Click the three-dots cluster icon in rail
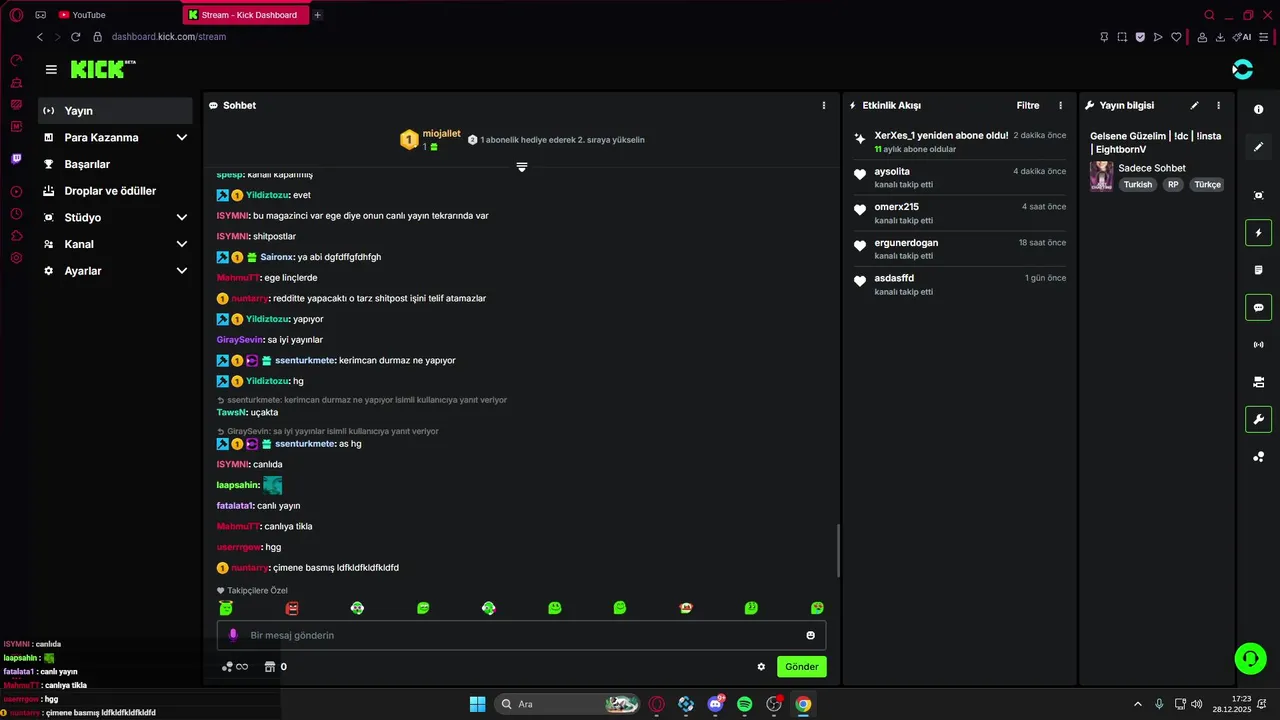Screen dimensions: 1280x720 pyautogui.click(x=1258, y=457)
